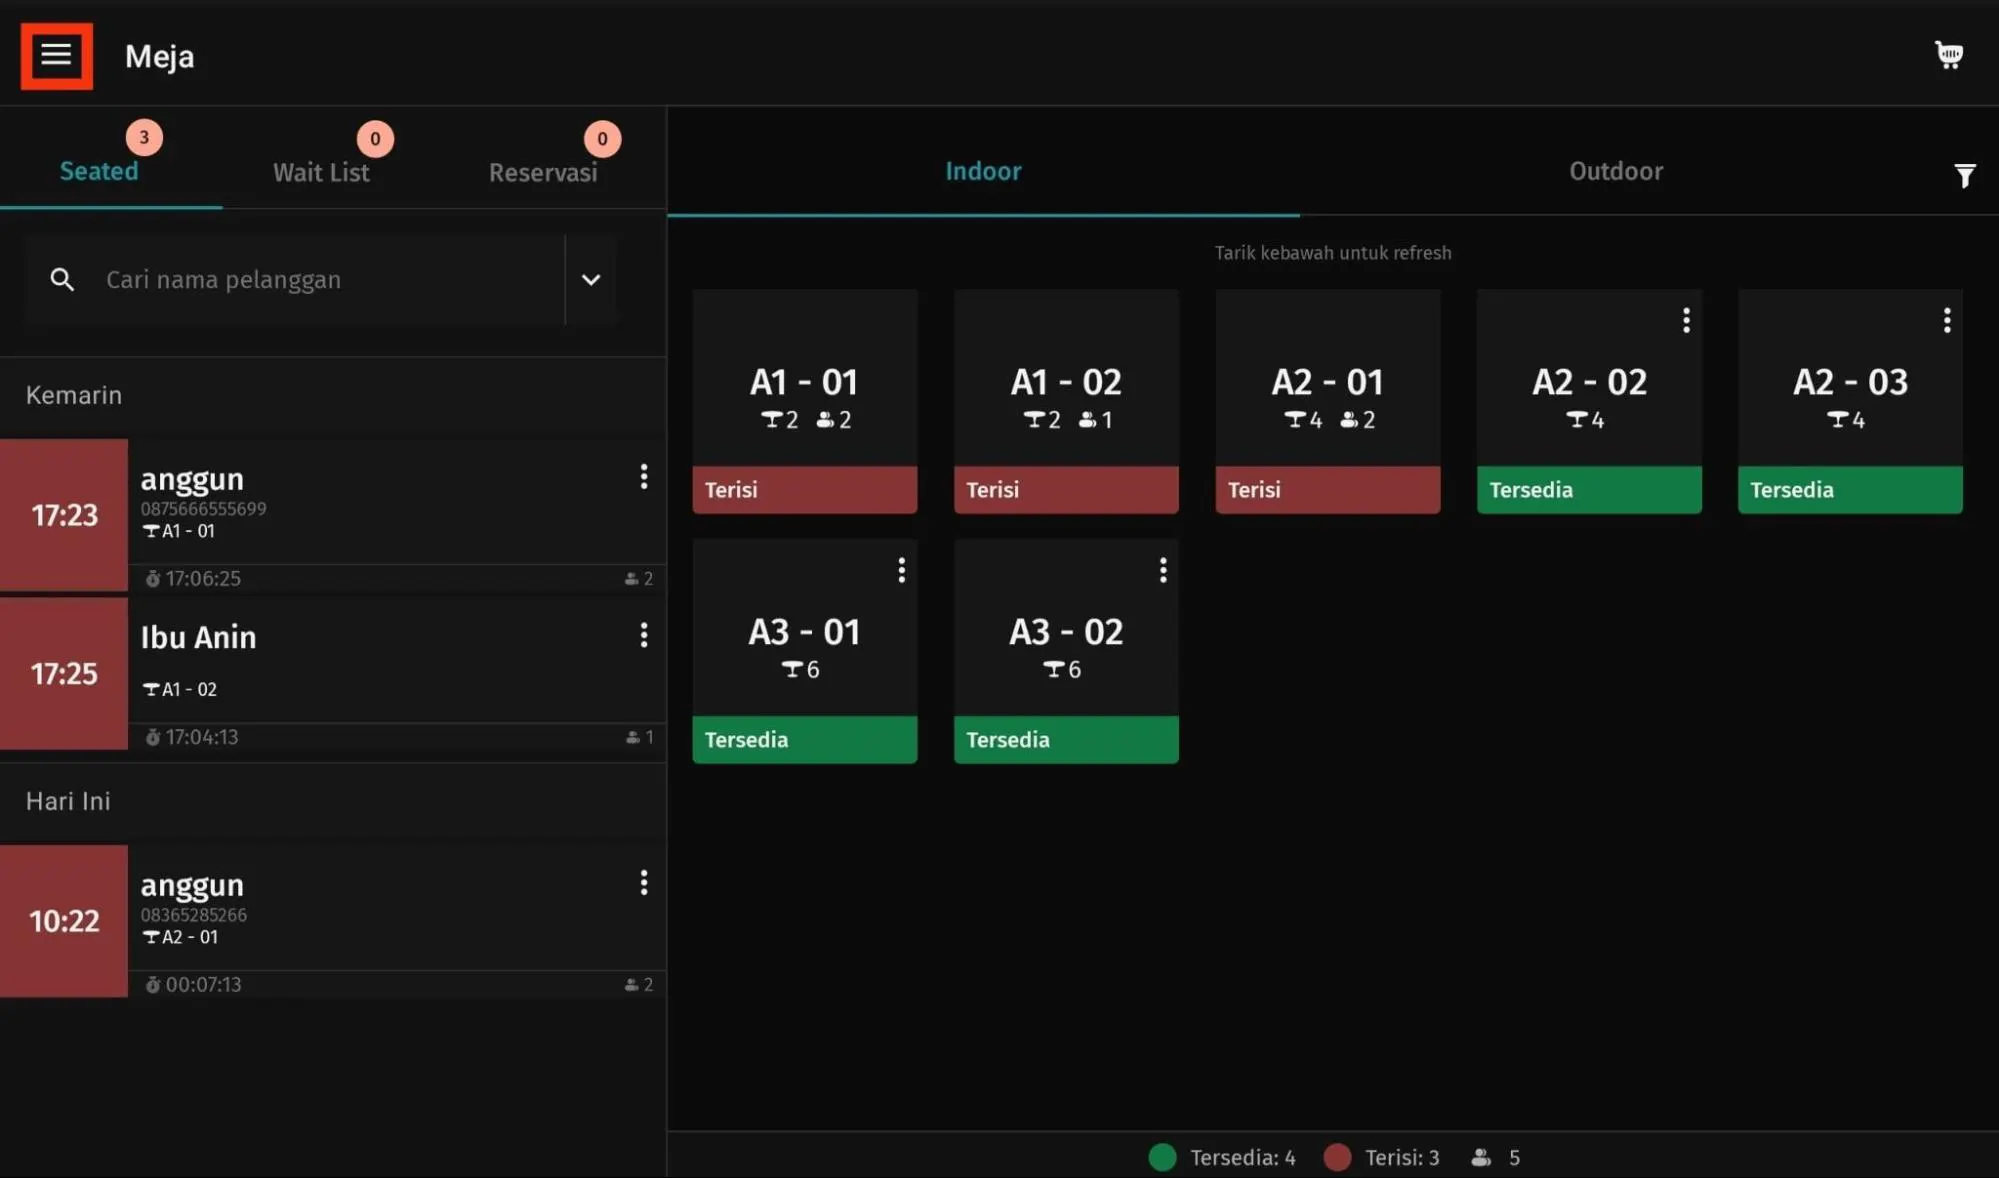
Task: Open options menu for table A2 - 02
Action: click(1686, 320)
